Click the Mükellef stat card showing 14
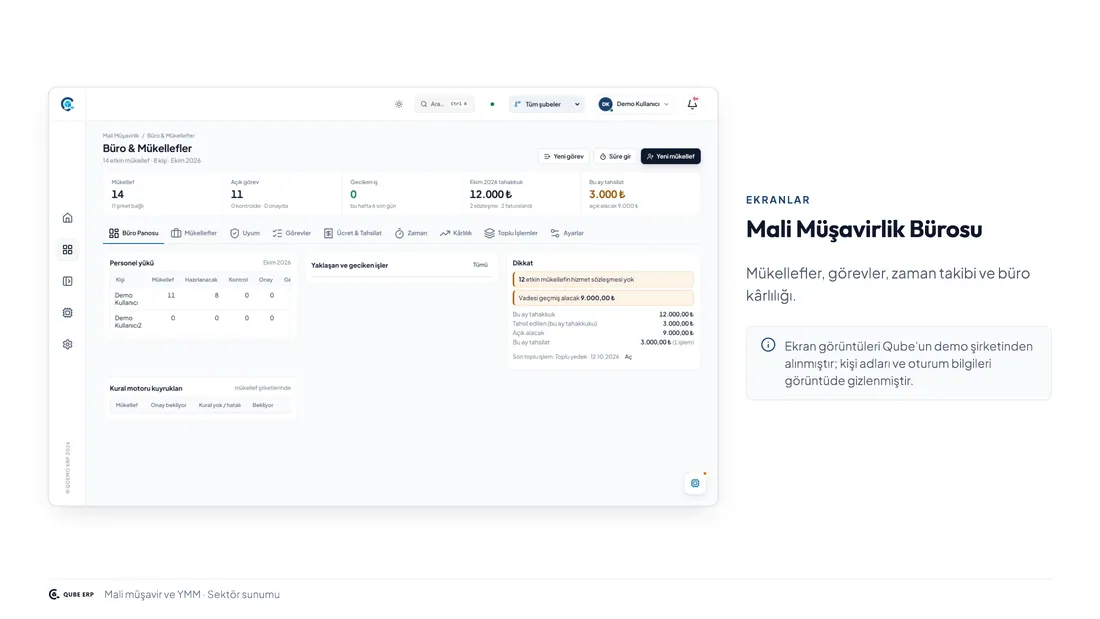 pyautogui.click(x=162, y=194)
